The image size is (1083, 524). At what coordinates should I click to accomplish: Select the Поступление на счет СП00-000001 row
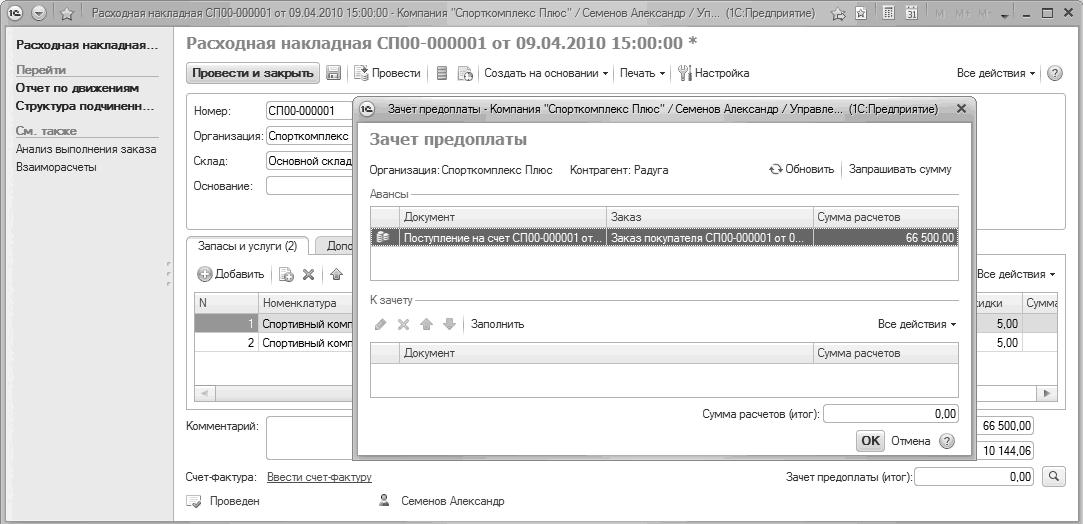[x=664, y=237]
